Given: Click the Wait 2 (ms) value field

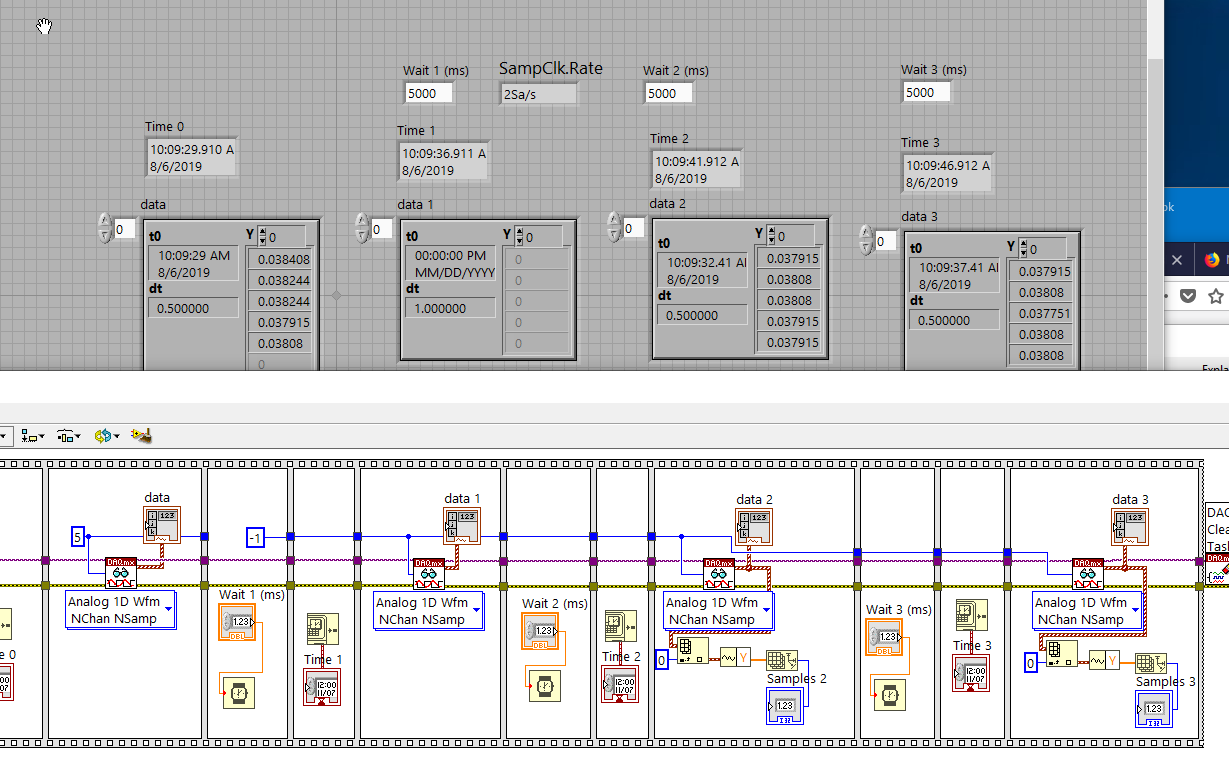Looking at the screenshot, I should pyautogui.click(x=668, y=93).
